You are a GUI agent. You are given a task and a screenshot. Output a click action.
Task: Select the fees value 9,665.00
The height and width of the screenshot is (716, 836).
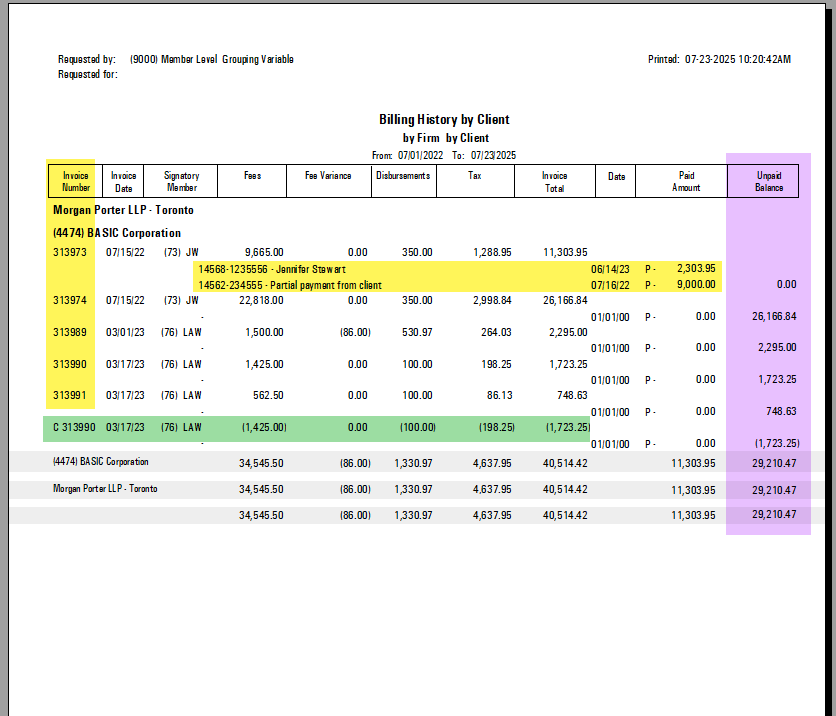click(264, 252)
